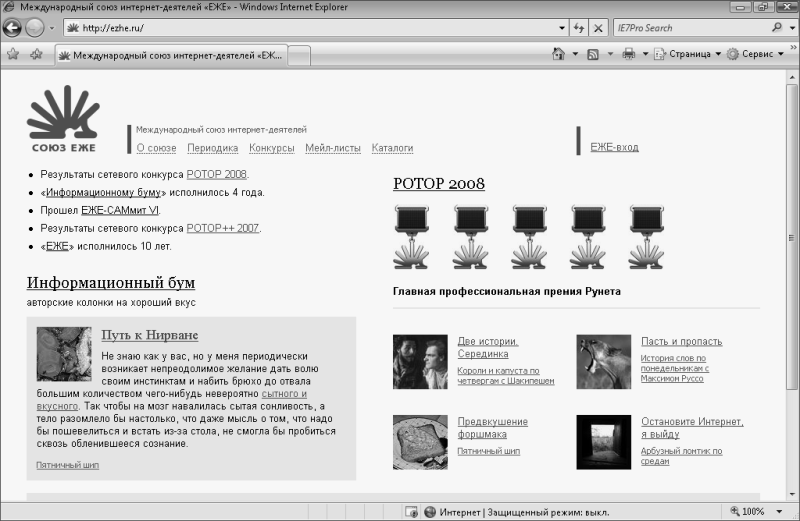
Task: Open the search provider dropdown arrow
Action: [792, 28]
